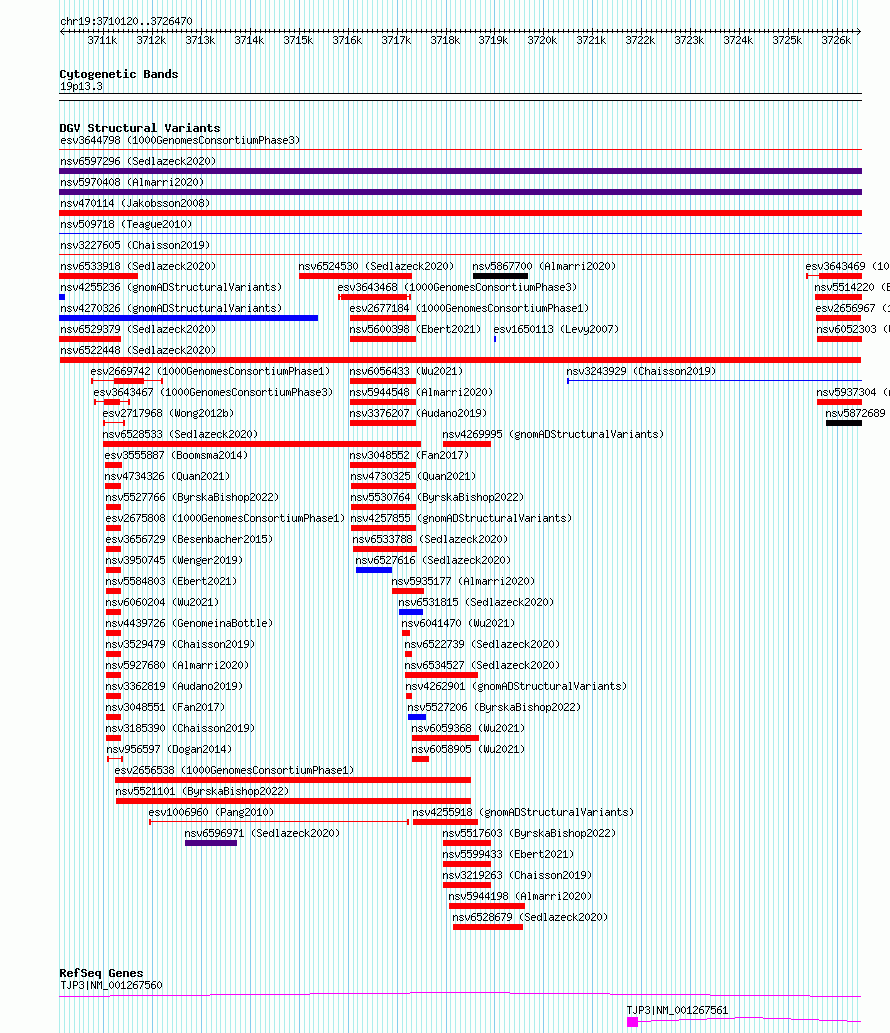The image size is (890, 1033).
Task: Click esv1650113 (Levy2007) label
Action: [556, 330]
